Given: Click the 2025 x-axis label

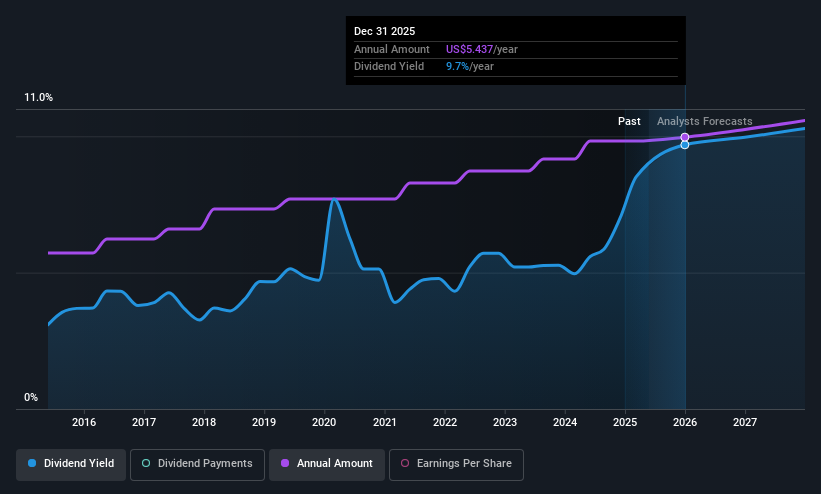Looking at the screenshot, I should click(x=625, y=422).
